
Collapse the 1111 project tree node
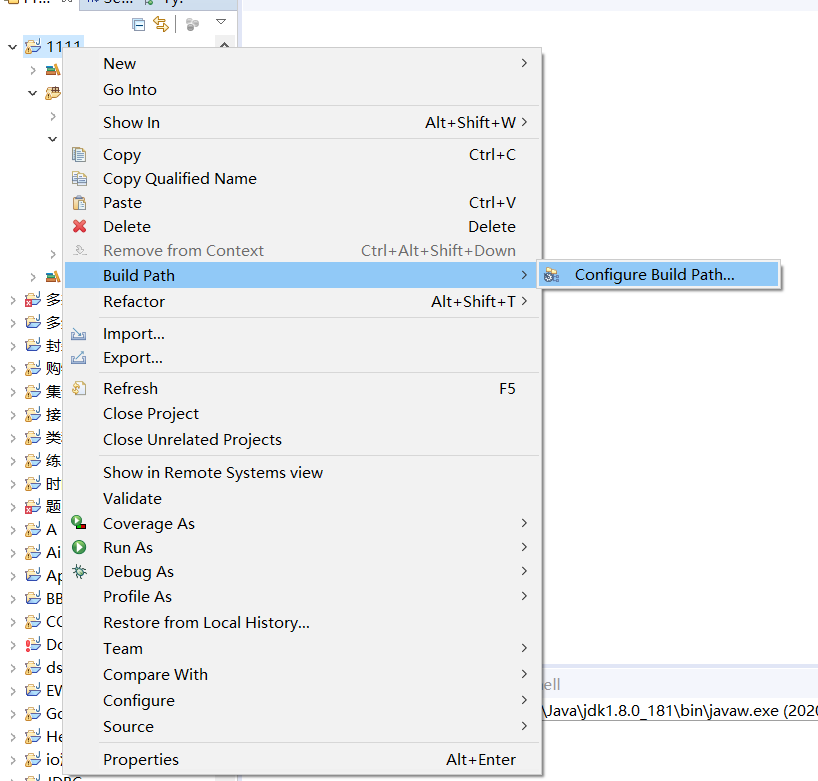pos(13,47)
